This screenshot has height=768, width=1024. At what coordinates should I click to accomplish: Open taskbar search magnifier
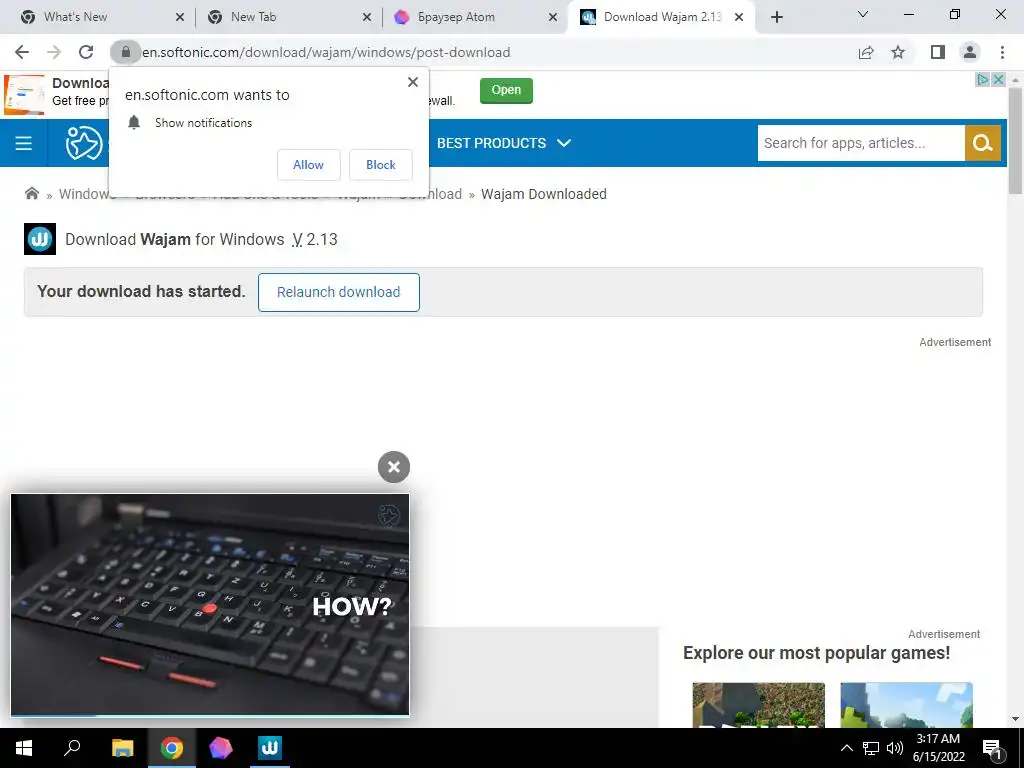[x=72, y=747]
